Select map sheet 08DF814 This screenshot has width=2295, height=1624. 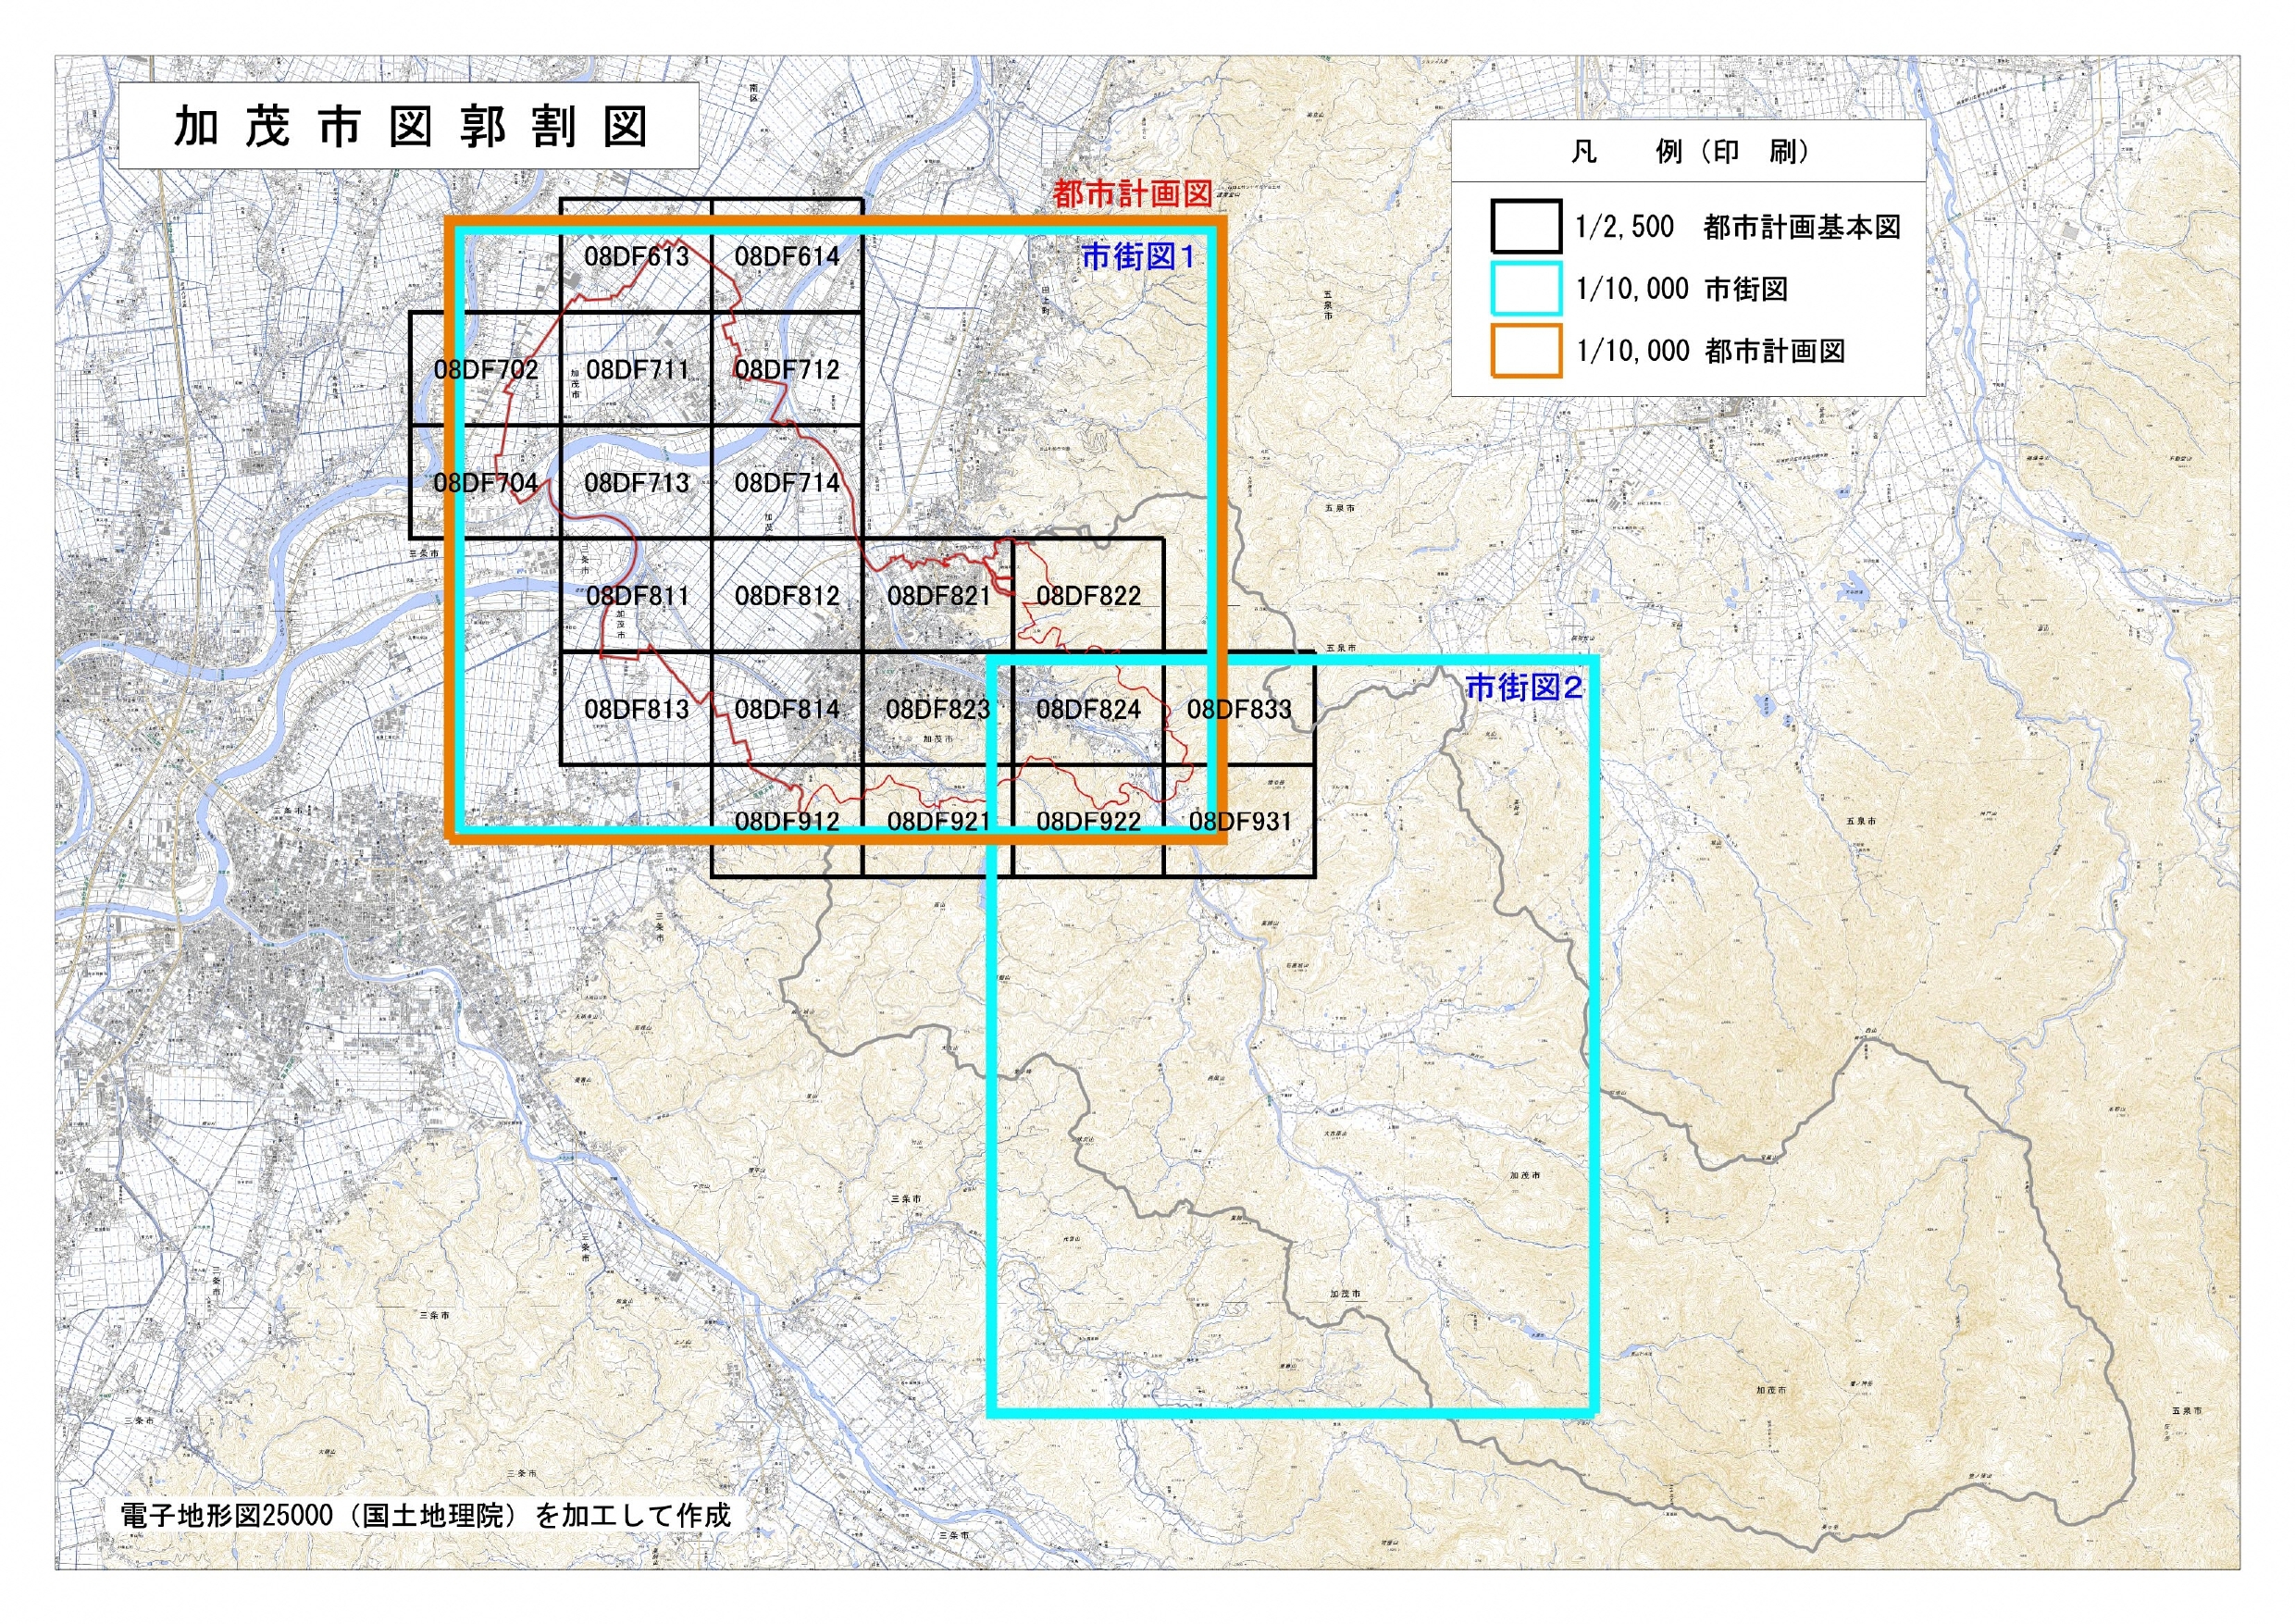(x=787, y=709)
